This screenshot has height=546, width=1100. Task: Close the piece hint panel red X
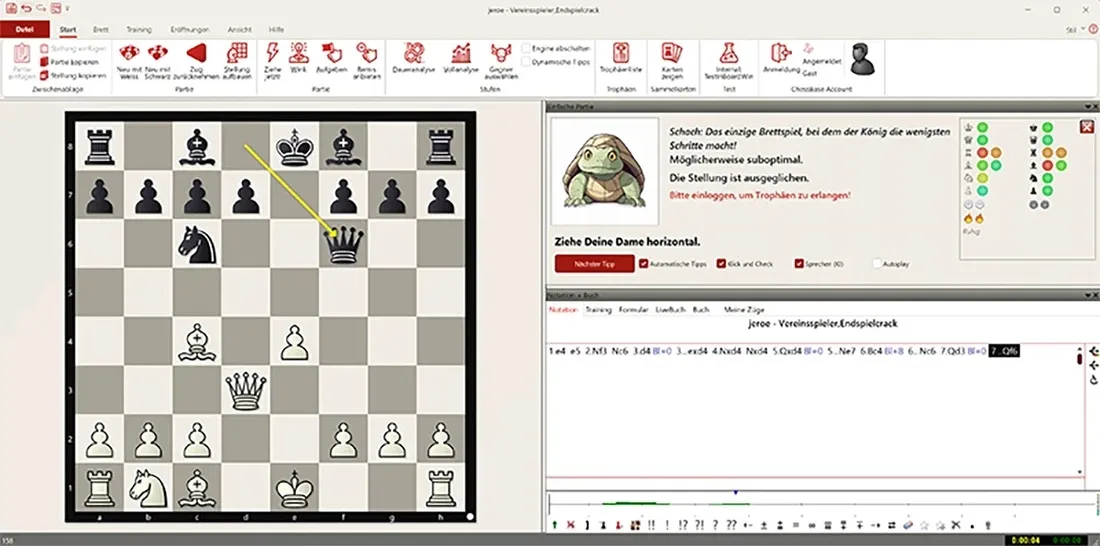(1087, 126)
